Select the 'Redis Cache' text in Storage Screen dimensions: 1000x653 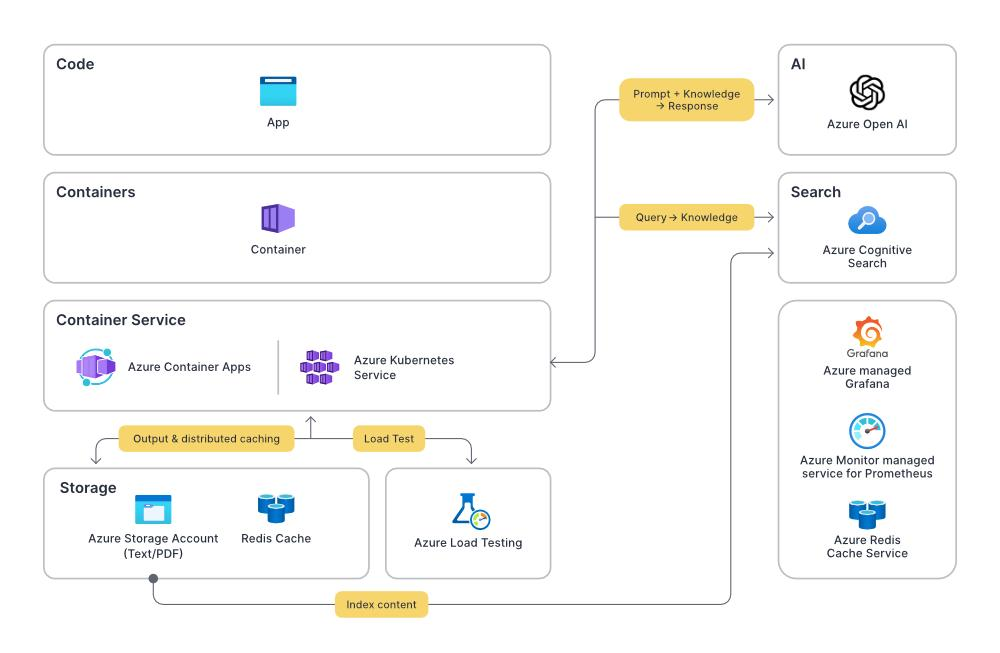pos(276,538)
